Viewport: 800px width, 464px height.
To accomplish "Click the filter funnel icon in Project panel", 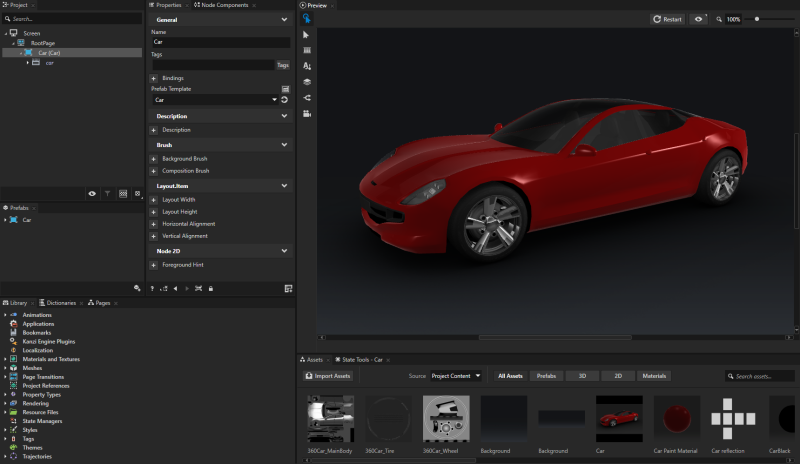I will pyautogui.click(x=107, y=193).
